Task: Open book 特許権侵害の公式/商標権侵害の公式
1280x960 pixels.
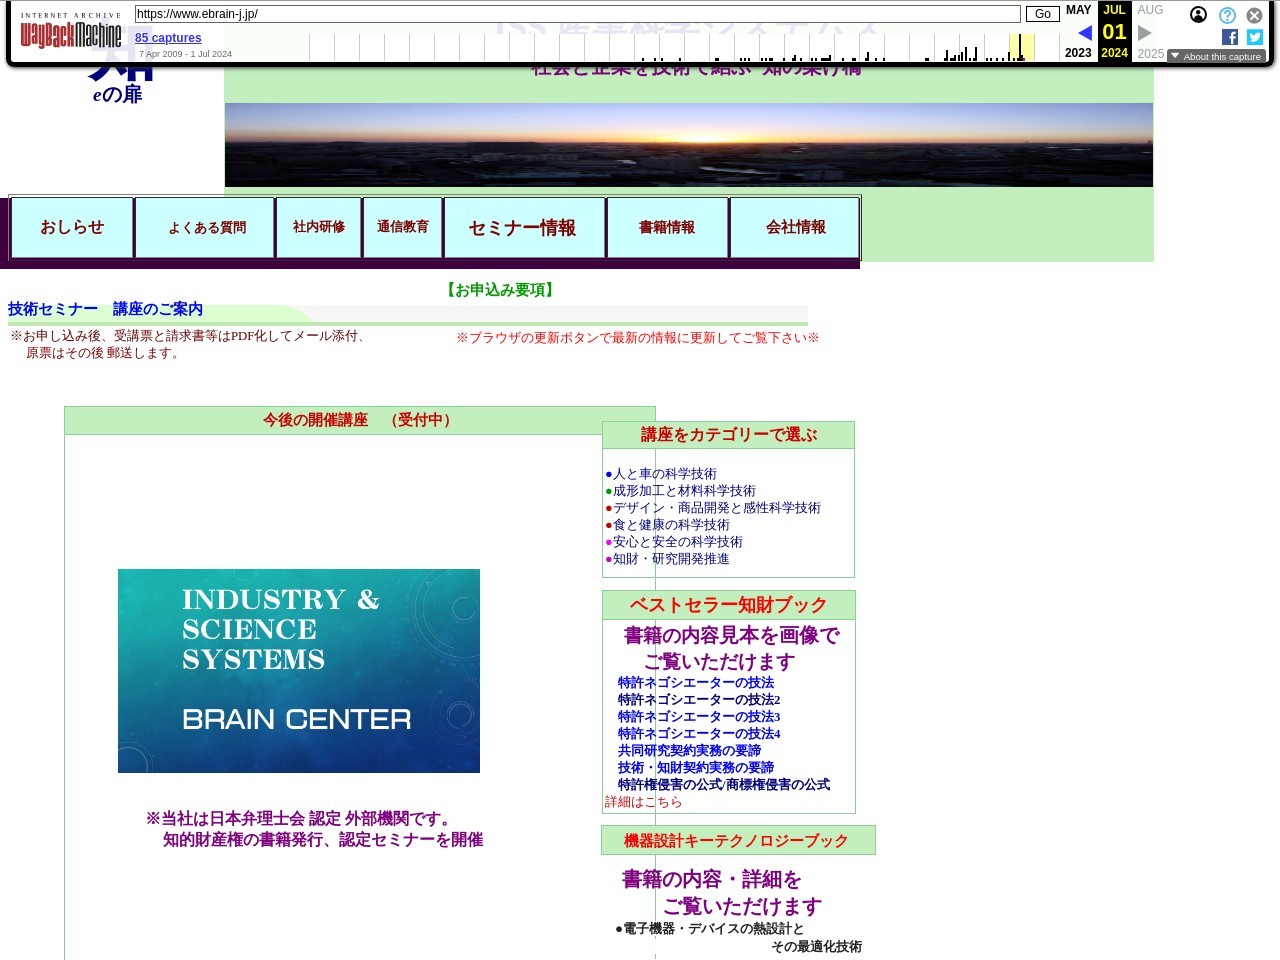Action: coord(724,785)
